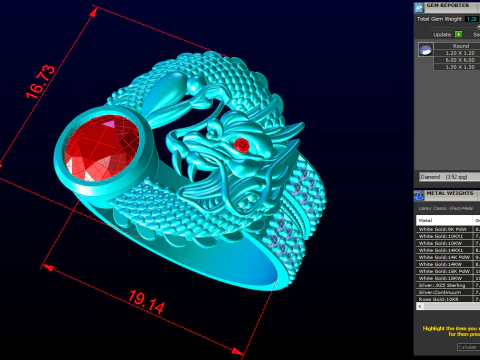Select White Gold:10KX1 row
The width and height of the screenshot is (480, 360).
click(448, 236)
